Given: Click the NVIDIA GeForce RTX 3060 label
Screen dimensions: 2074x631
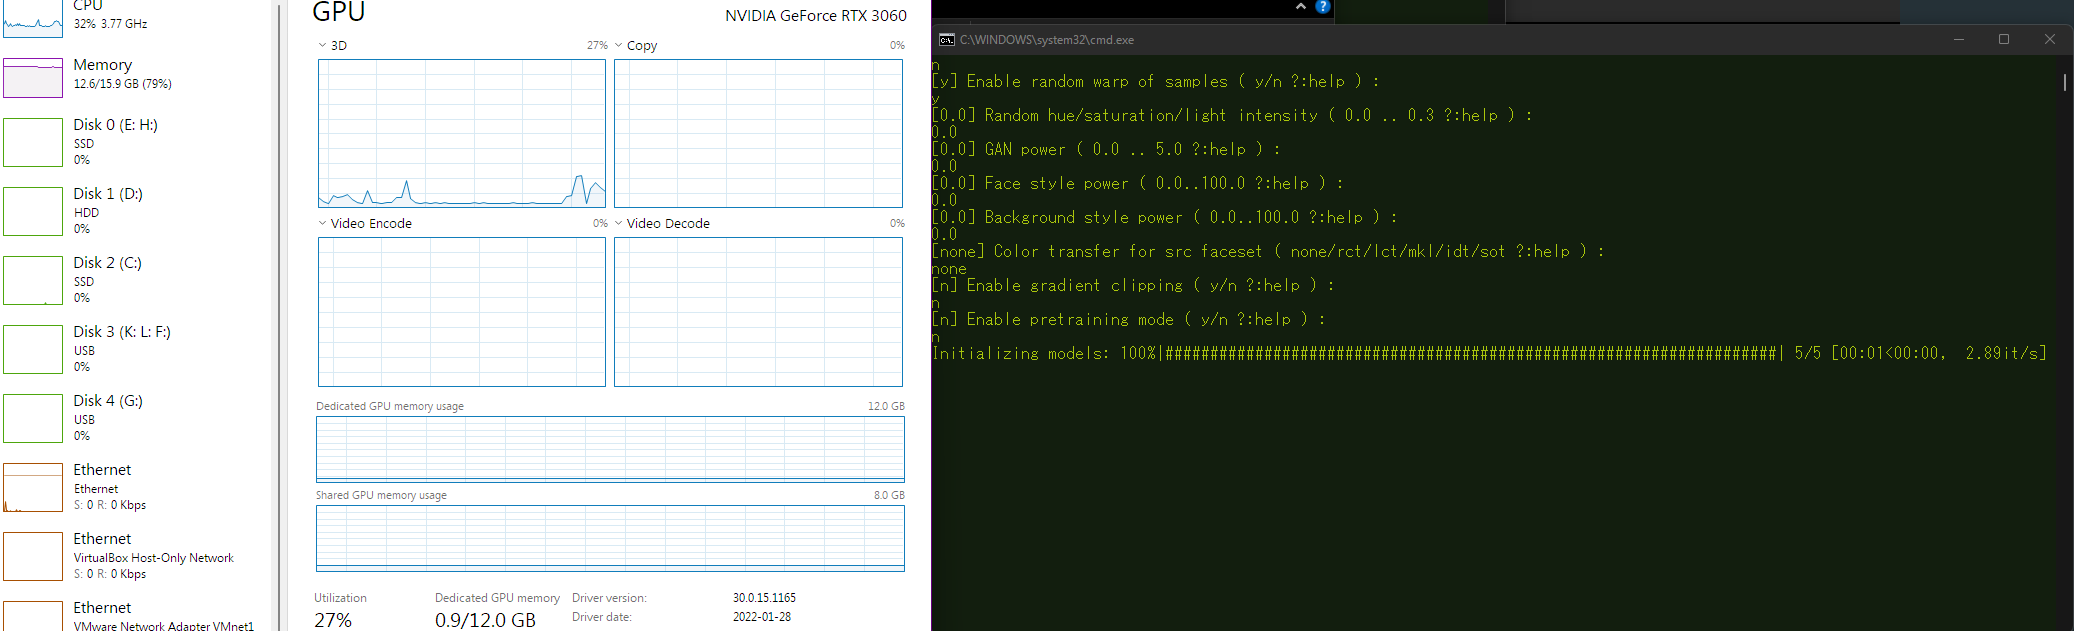Looking at the screenshot, I should 816,16.
